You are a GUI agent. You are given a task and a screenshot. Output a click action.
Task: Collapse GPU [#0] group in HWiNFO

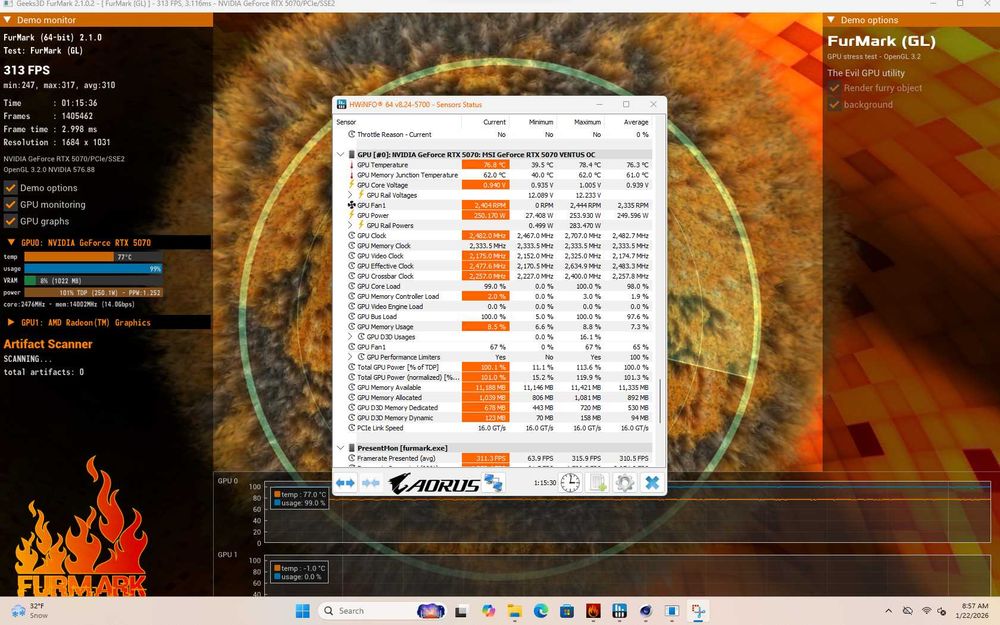[x=341, y=154]
